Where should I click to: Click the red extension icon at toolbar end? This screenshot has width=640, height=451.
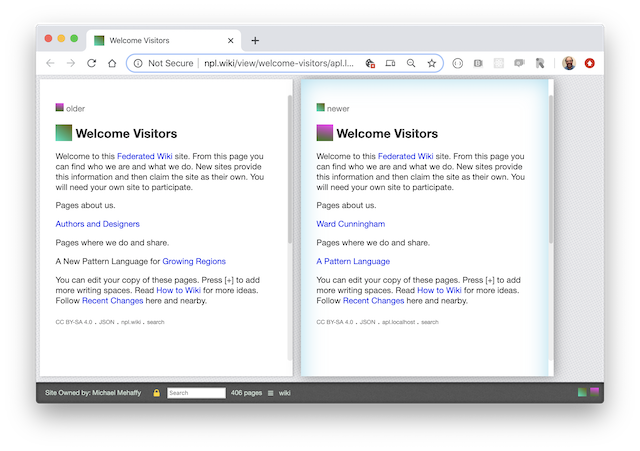coord(589,63)
